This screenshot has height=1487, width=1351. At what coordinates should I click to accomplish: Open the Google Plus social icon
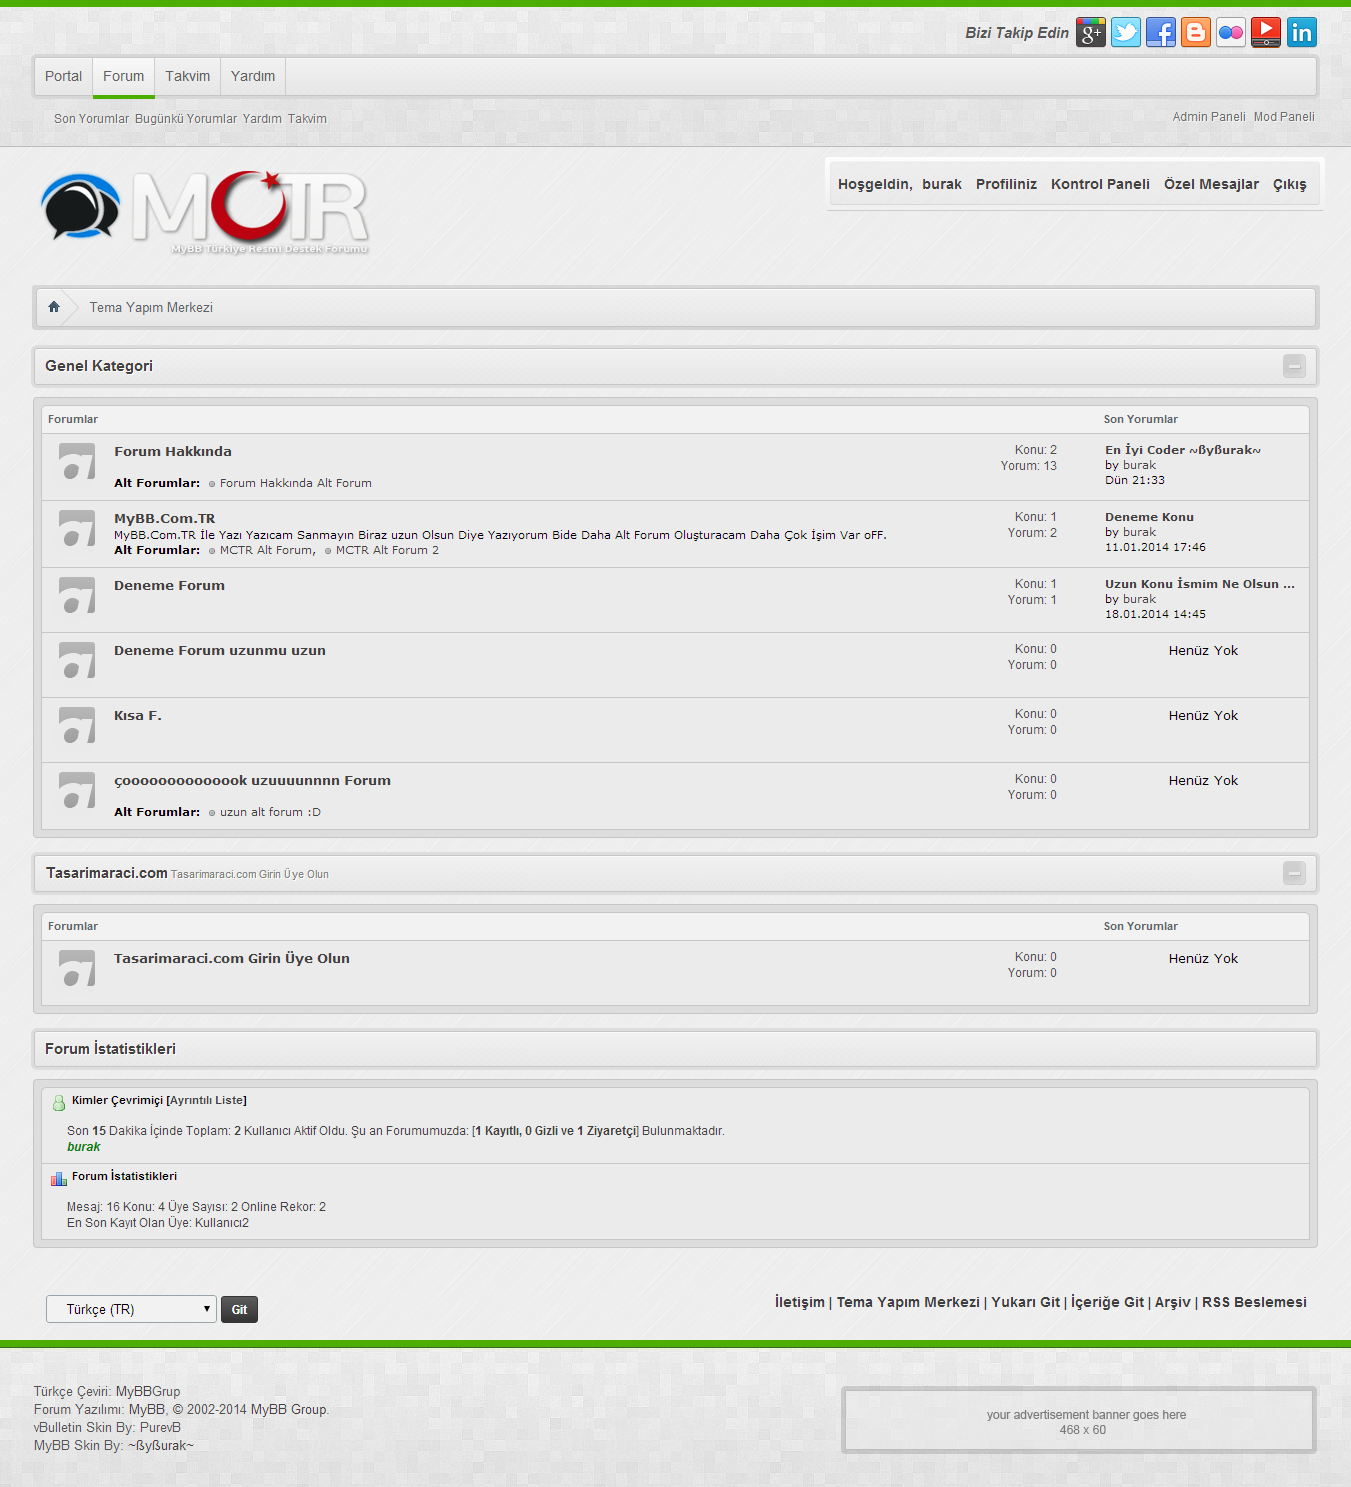[x=1091, y=33]
